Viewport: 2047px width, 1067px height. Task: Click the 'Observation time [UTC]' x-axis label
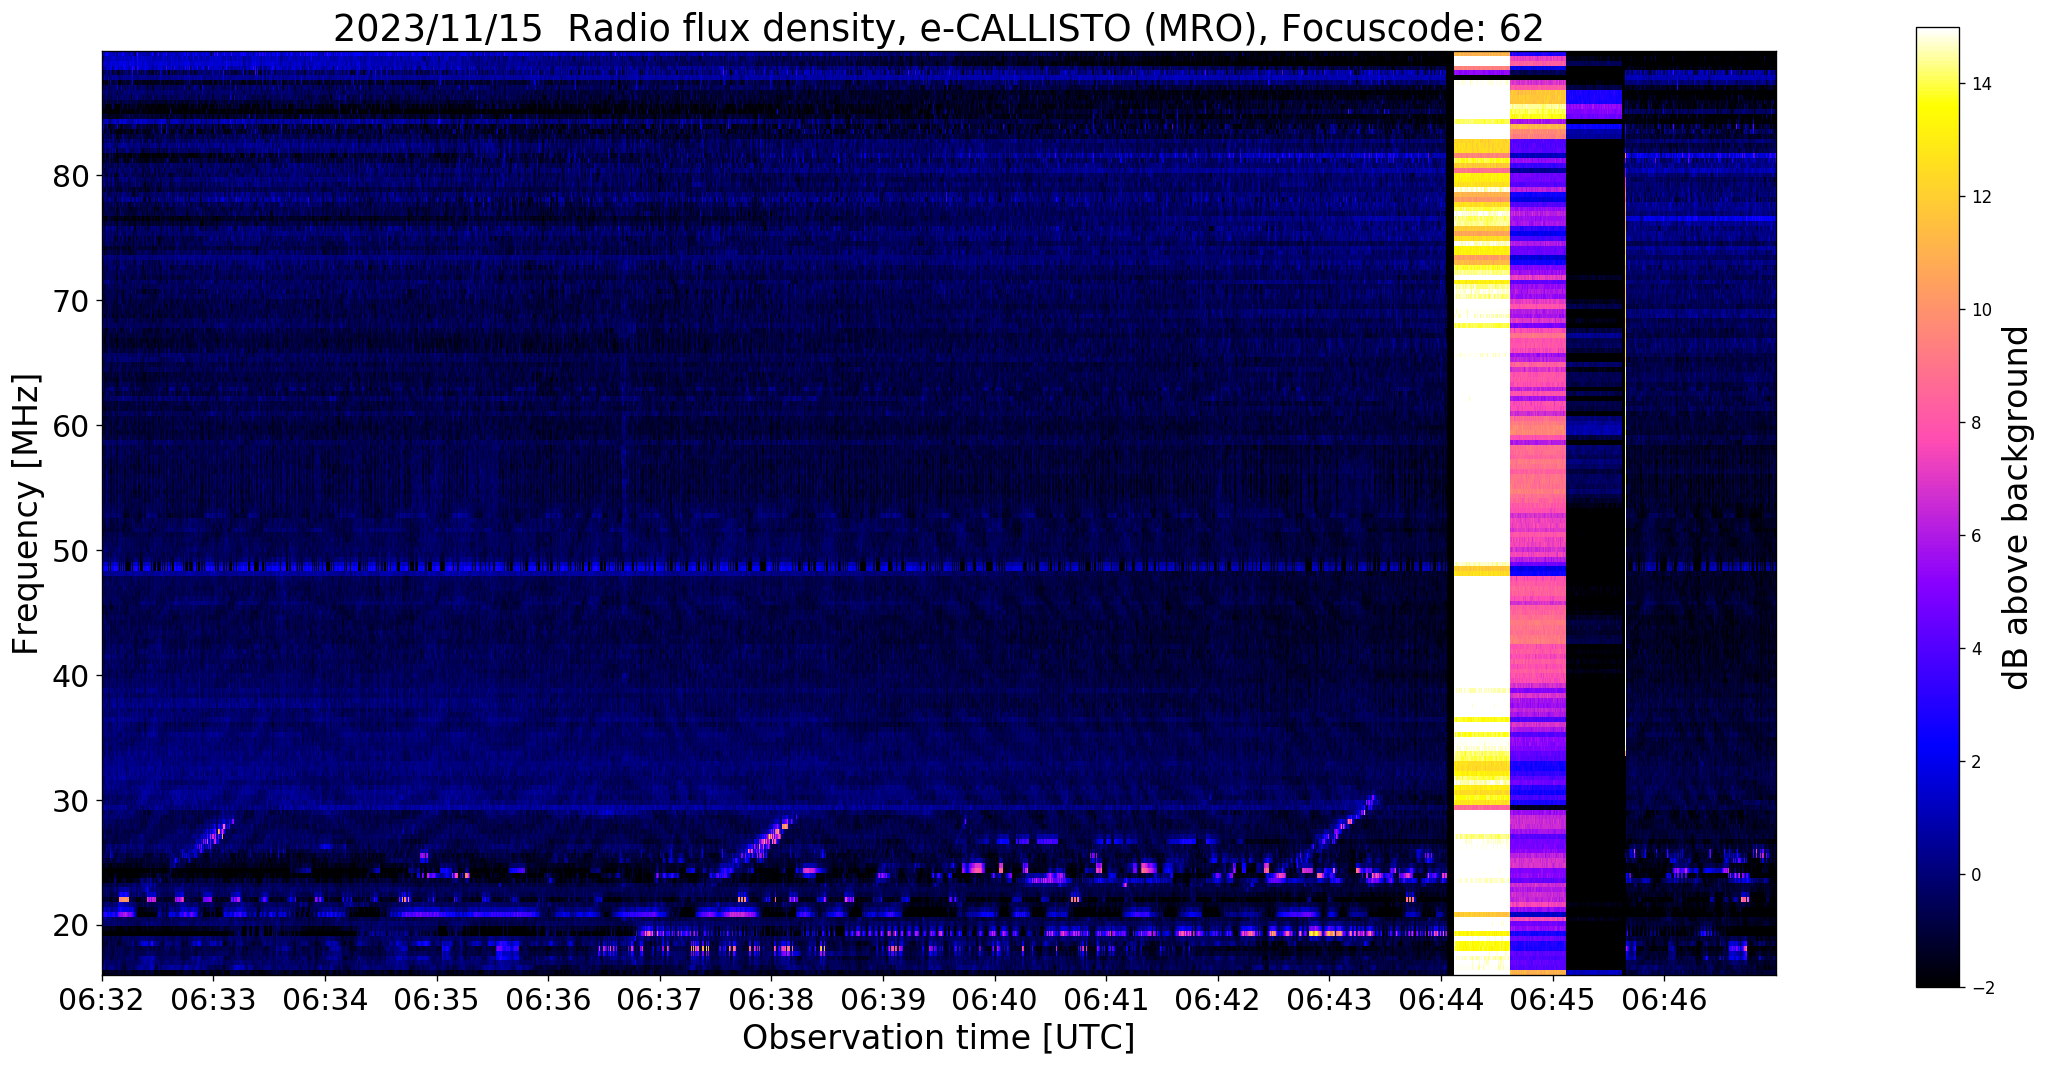click(938, 1038)
